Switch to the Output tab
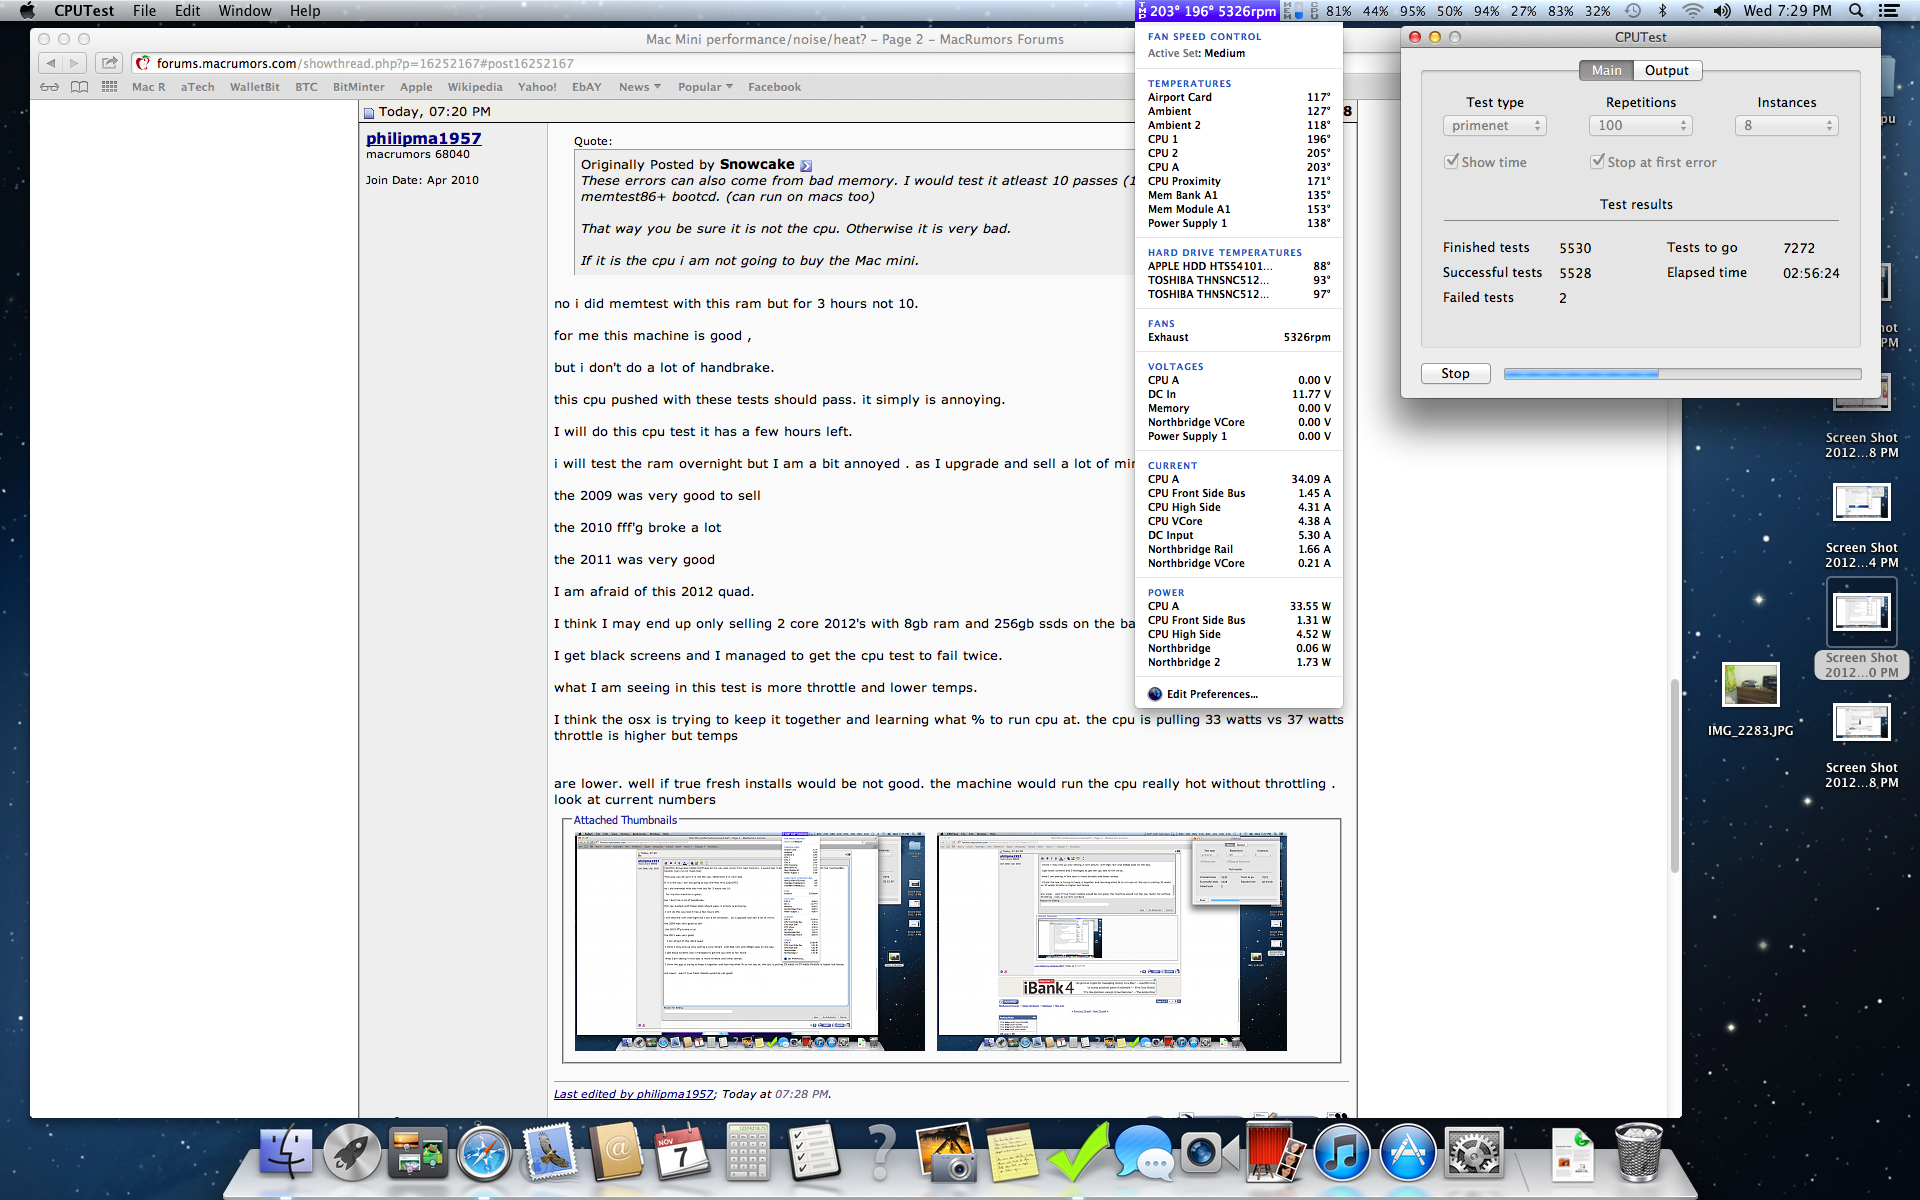 [1666, 70]
